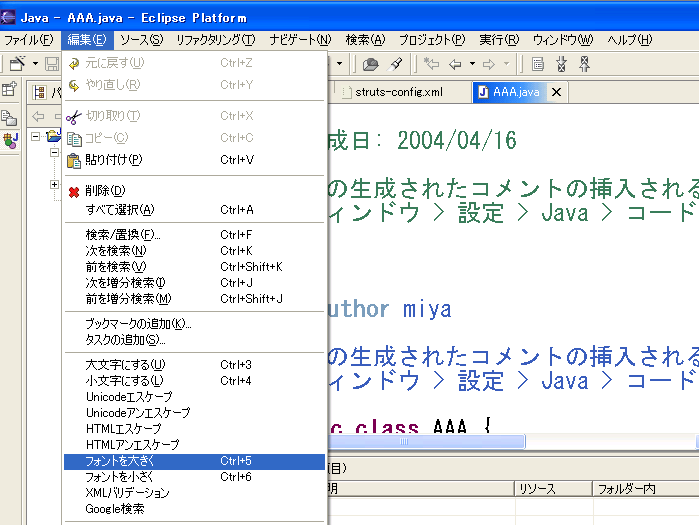
Task: Open the ファイル(F) menu
Action: point(29,40)
